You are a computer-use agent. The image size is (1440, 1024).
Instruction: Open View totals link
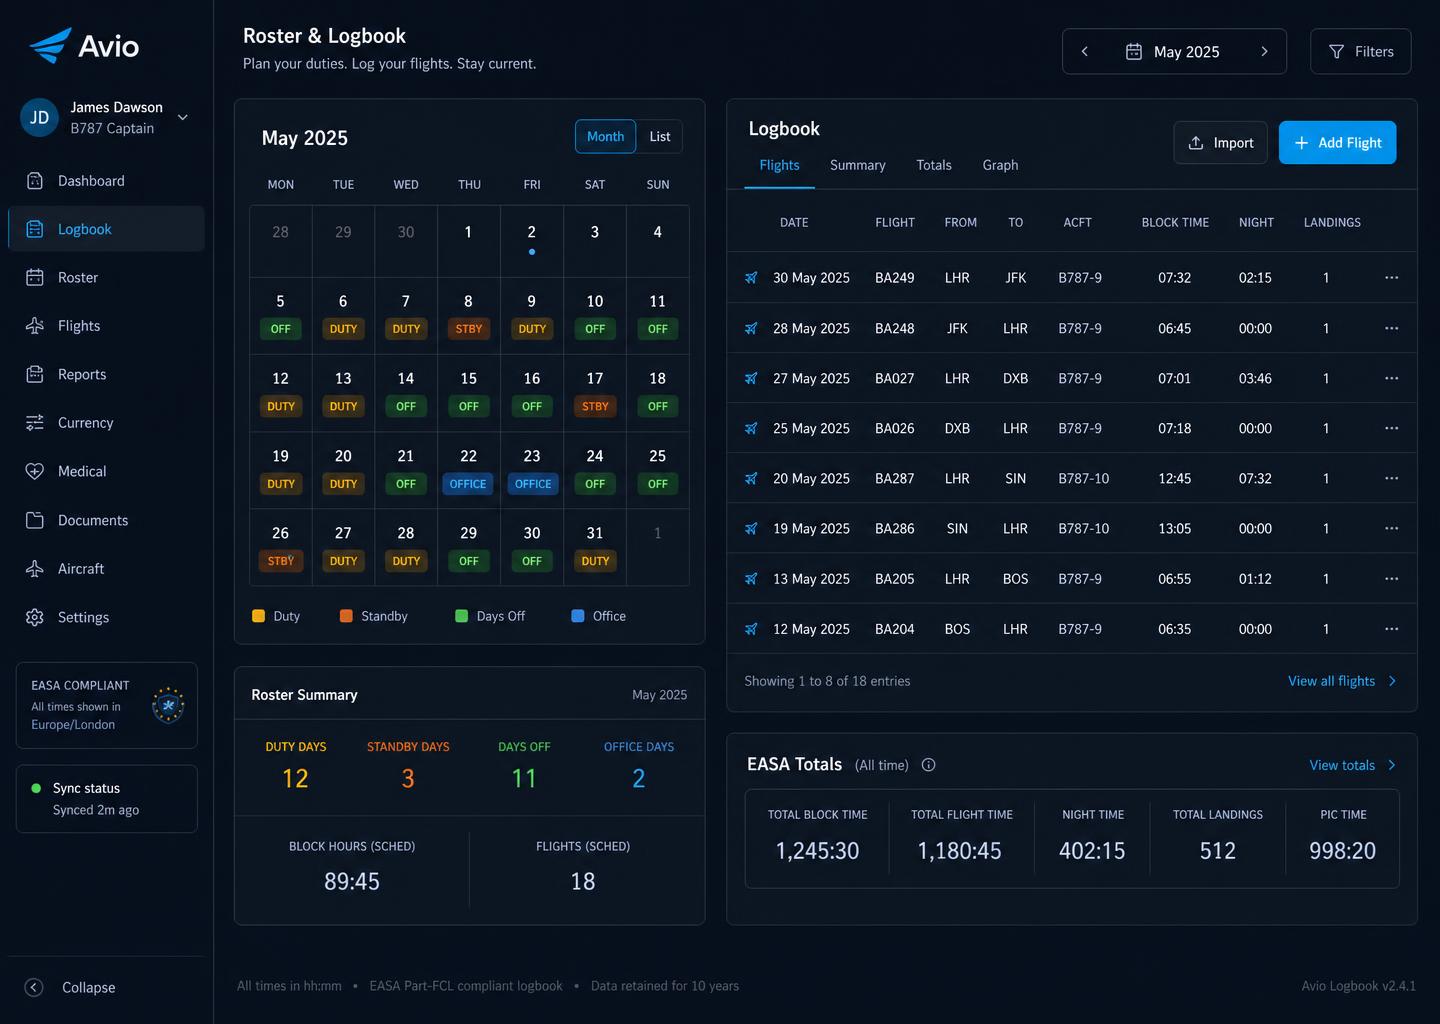[x=1353, y=766]
